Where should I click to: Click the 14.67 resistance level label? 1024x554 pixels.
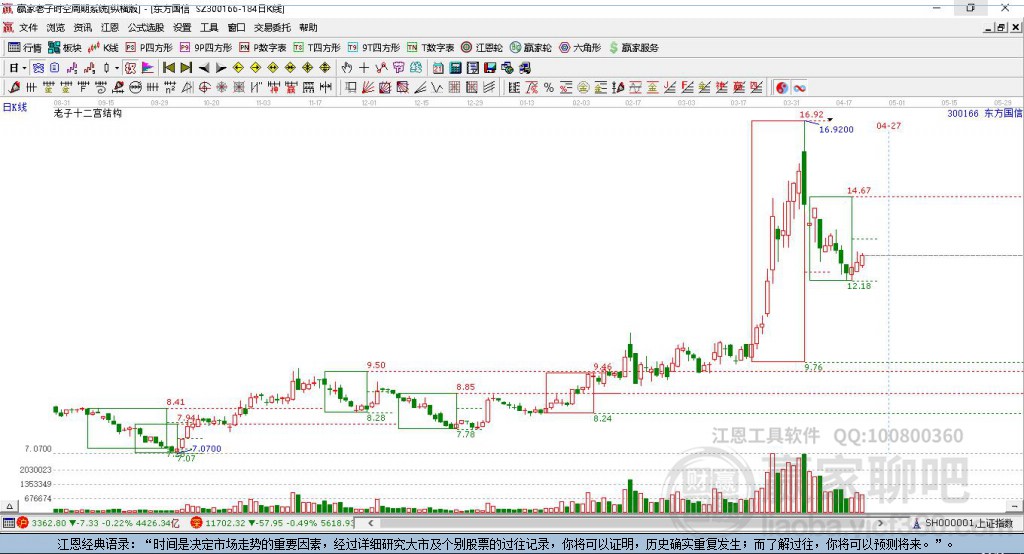859,191
